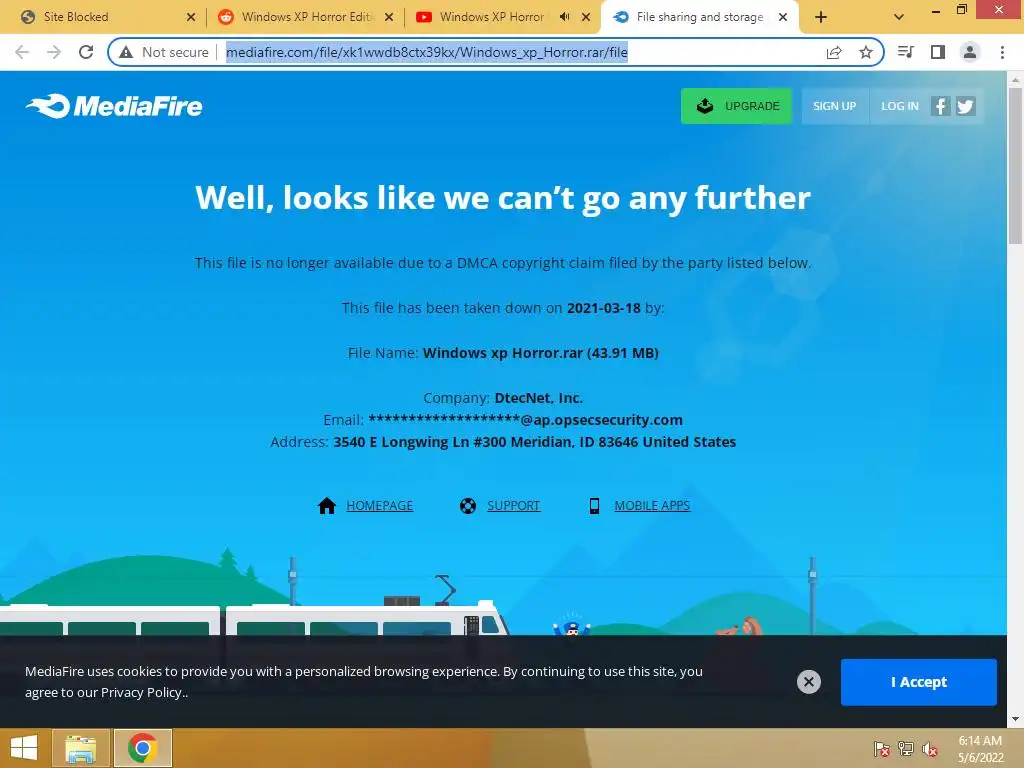The image size is (1024, 768).
Task: Open File Explorer from the taskbar
Action: pos(81,748)
